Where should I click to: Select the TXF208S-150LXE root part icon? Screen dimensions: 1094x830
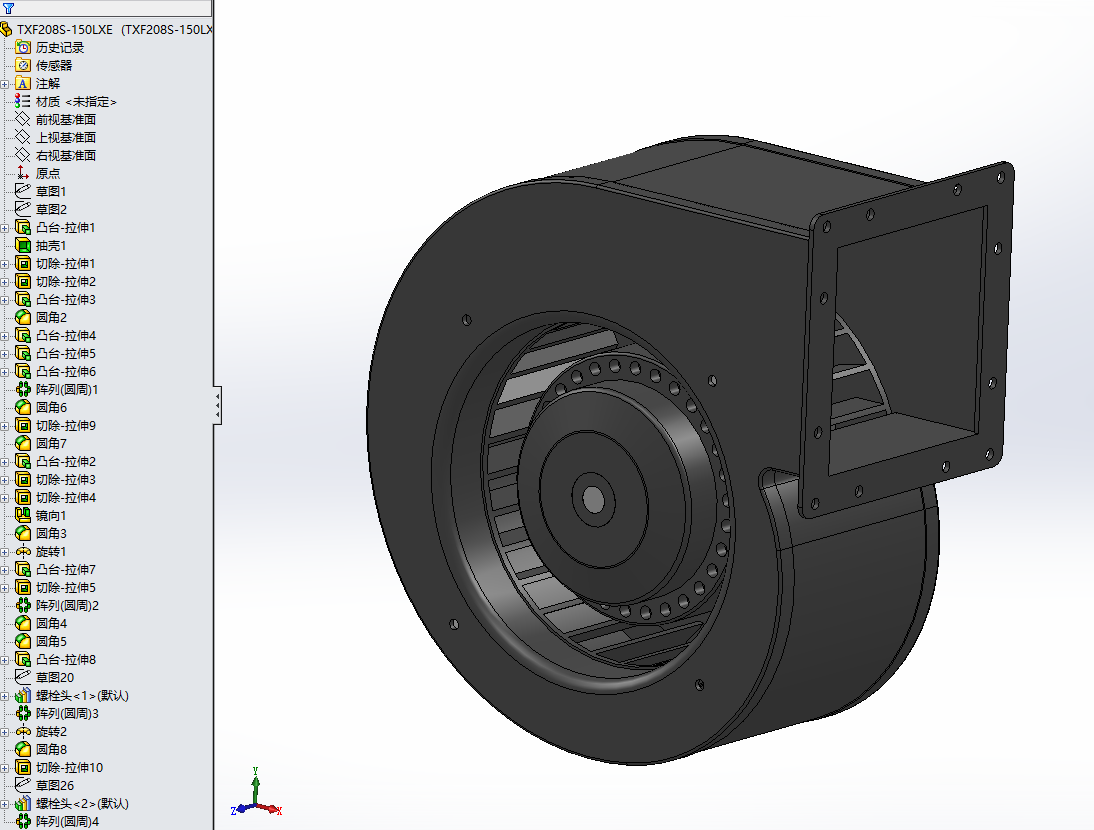tap(6, 29)
